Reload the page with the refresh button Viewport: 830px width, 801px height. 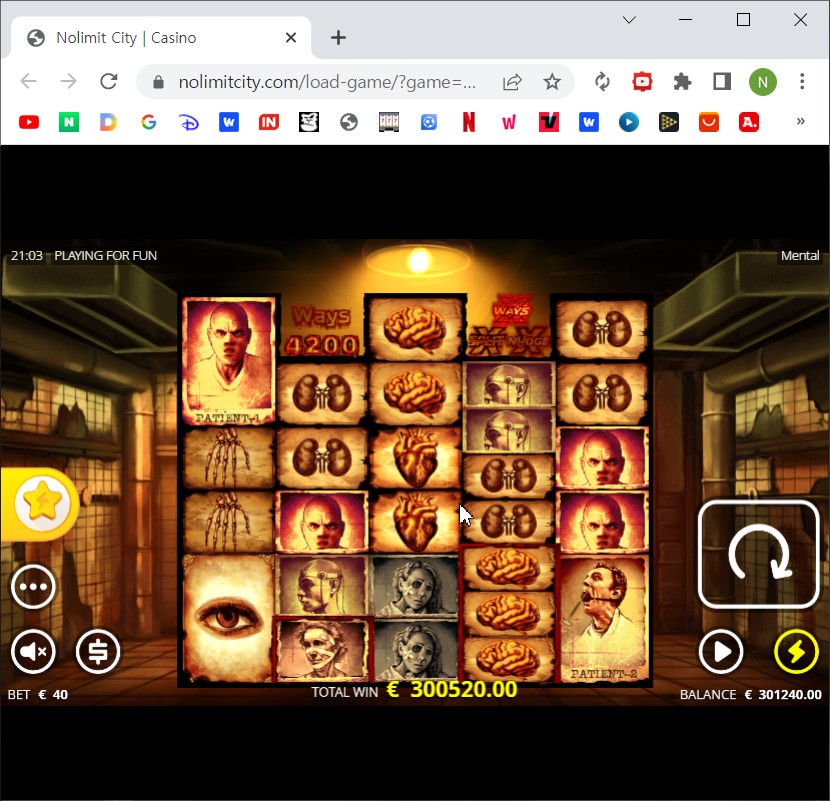click(x=109, y=82)
